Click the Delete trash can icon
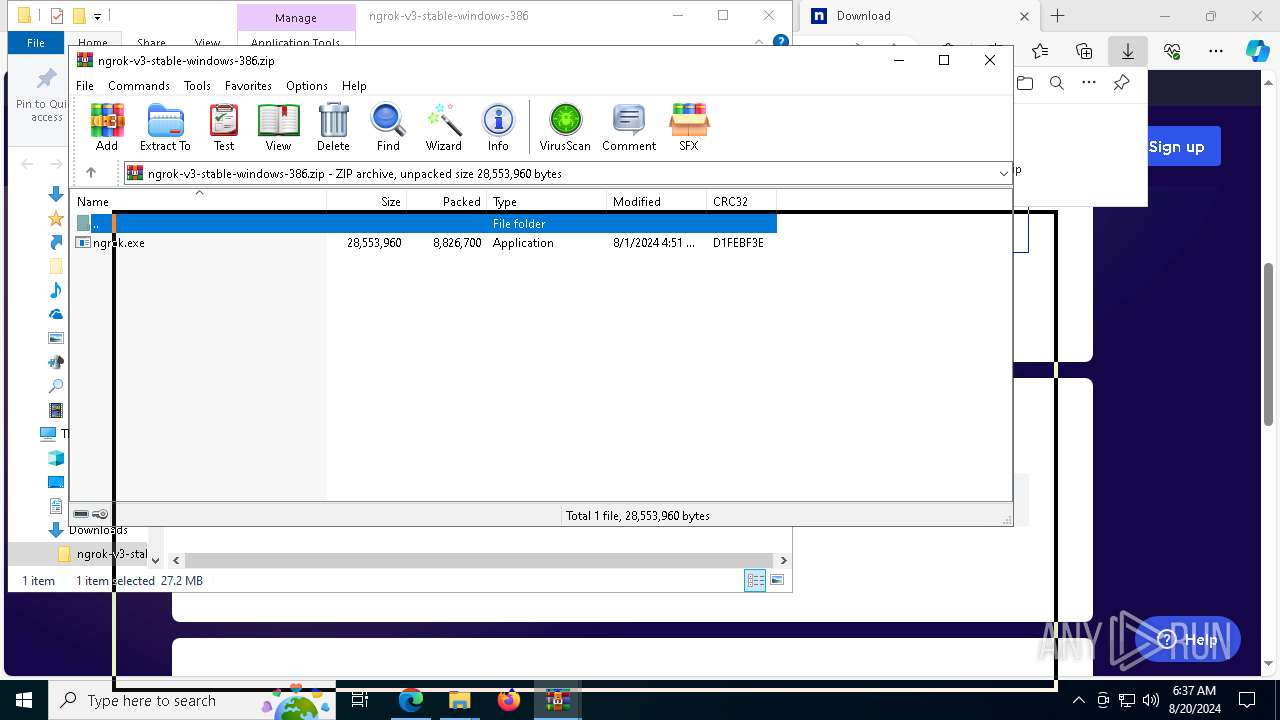 tap(333, 127)
